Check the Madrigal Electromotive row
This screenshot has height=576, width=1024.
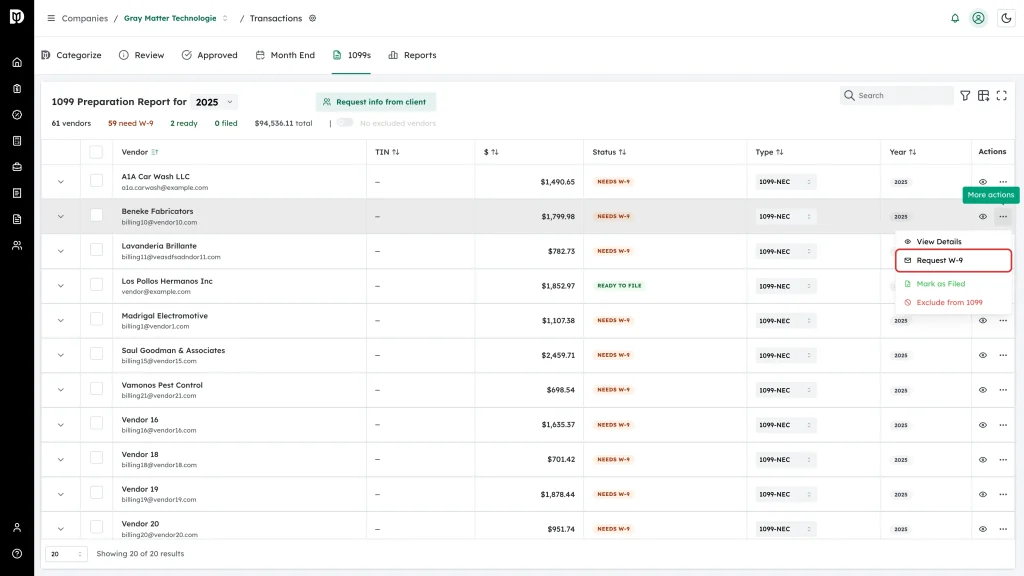tap(96, 319)
